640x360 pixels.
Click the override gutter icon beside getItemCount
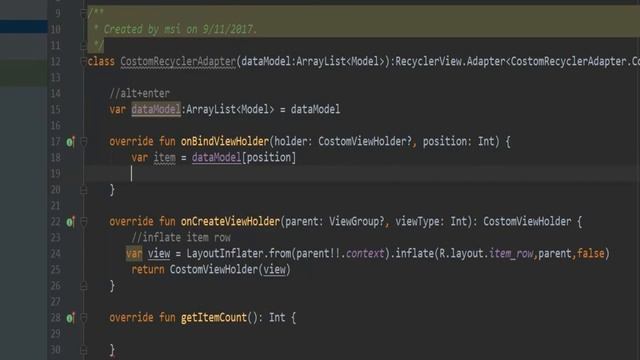tap(70, 318)
